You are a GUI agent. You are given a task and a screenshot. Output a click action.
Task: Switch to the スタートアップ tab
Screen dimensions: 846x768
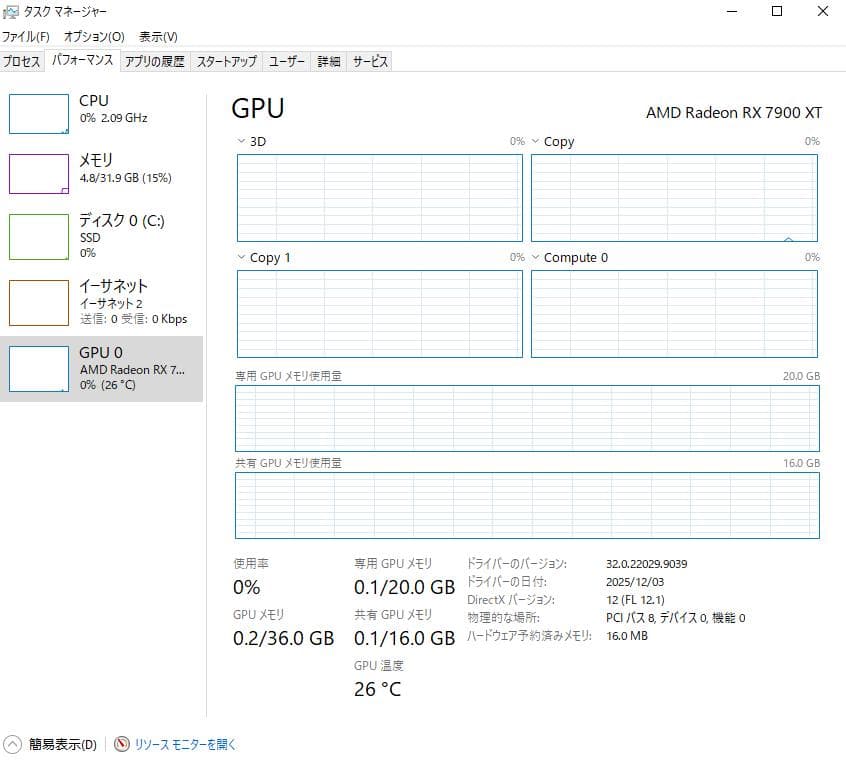(x=225, y=60)
